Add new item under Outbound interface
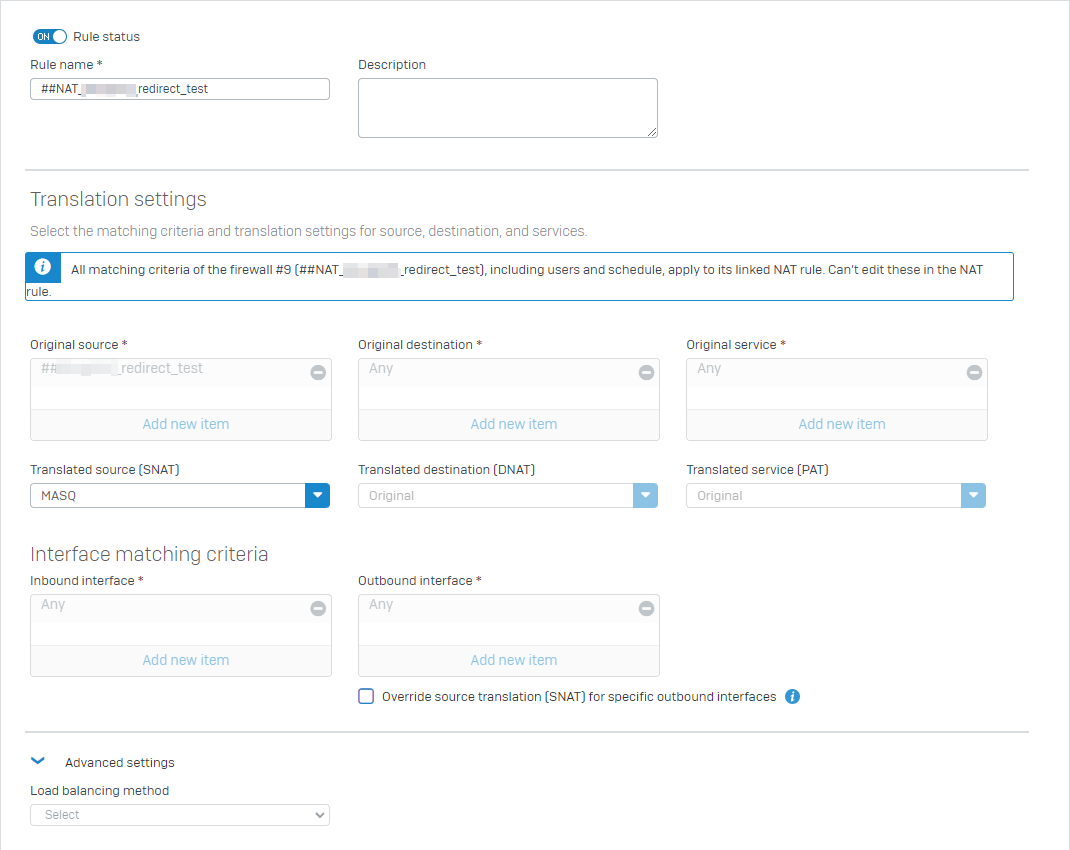Image resolution: width=1070 pixels, height=850 pixels. coord(513,660)
